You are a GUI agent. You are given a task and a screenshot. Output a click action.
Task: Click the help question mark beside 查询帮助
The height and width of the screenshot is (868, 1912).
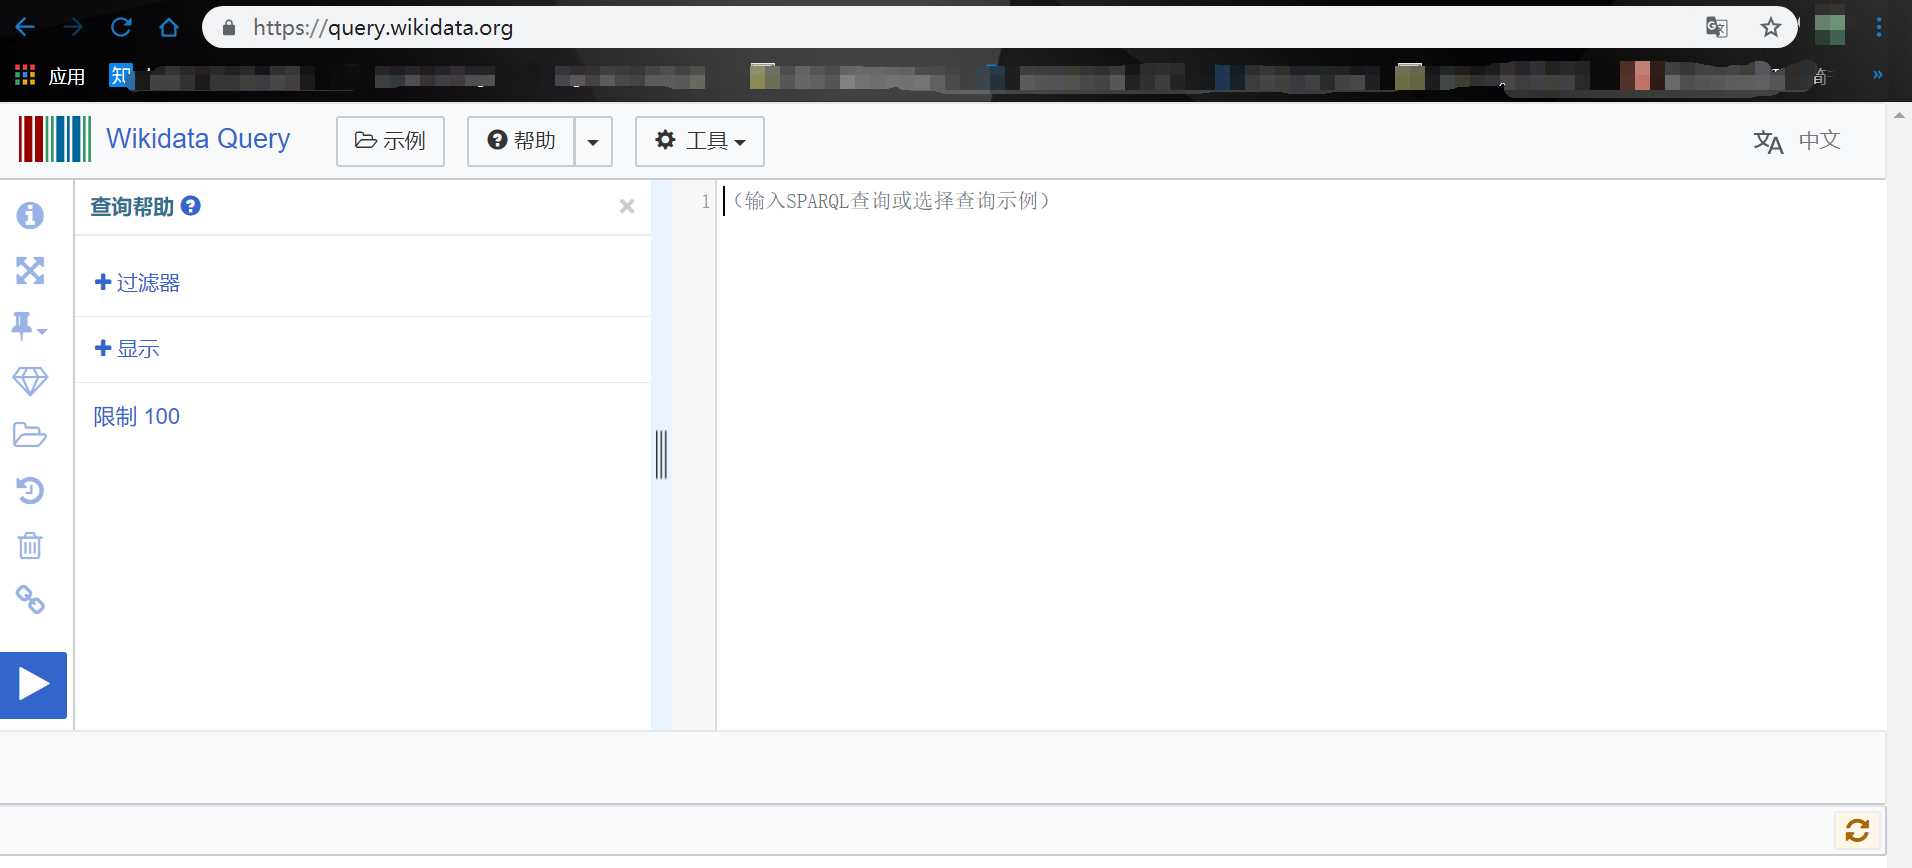[191, 206]
